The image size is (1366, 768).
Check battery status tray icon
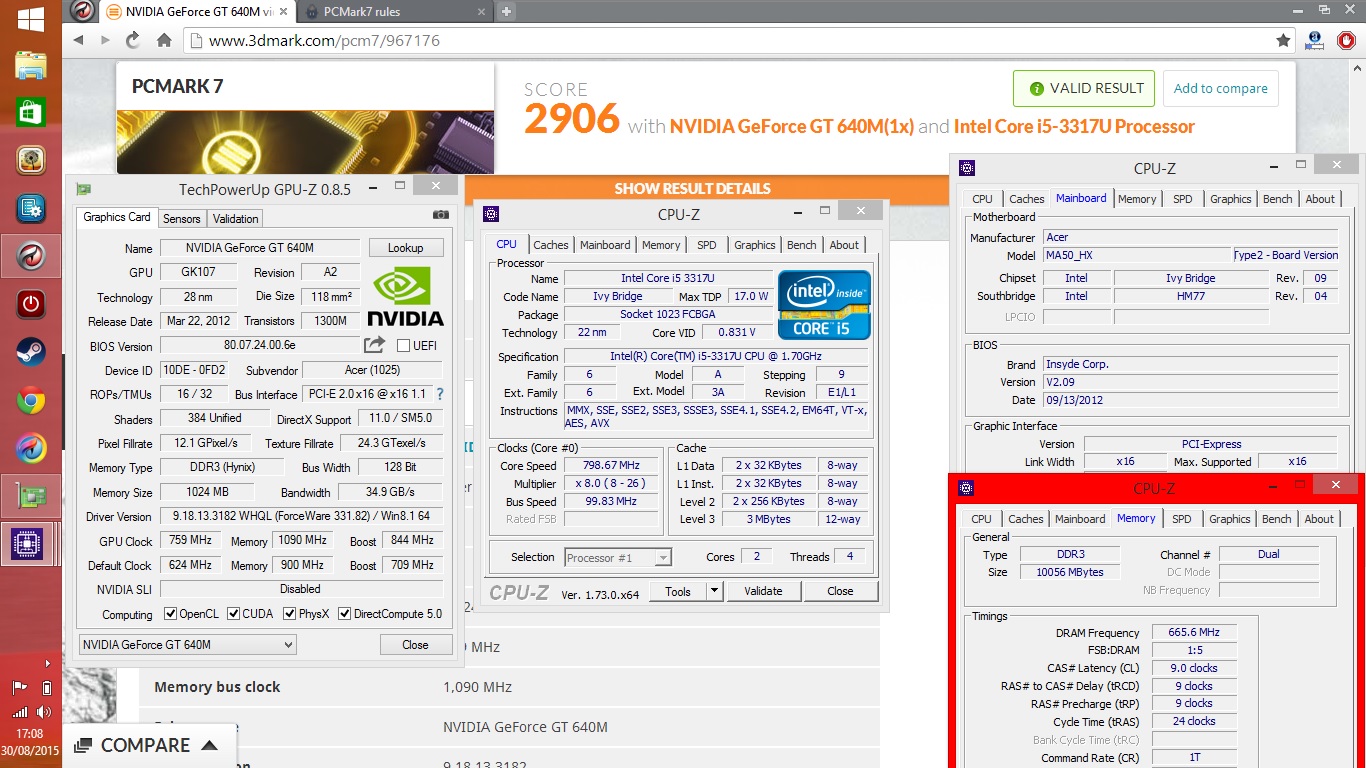coord(47,687)
